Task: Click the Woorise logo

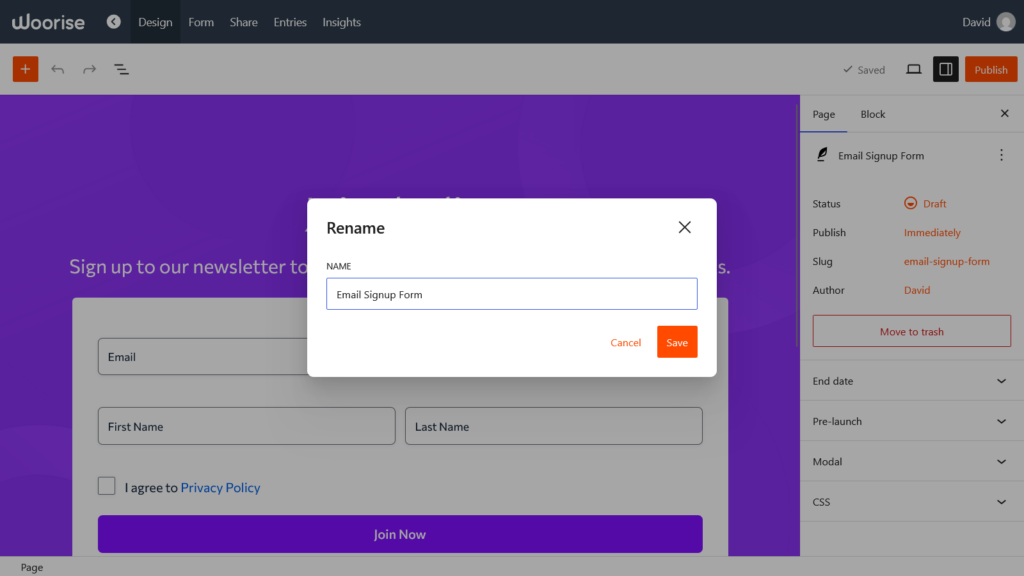Action: [x=48, y=22]
